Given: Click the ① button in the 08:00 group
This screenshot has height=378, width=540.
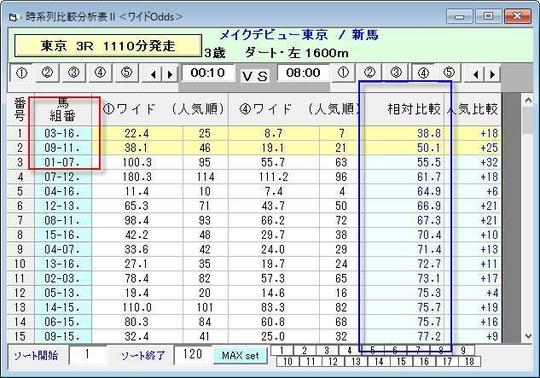Looking at the screenshot, I should coord(343,73).
